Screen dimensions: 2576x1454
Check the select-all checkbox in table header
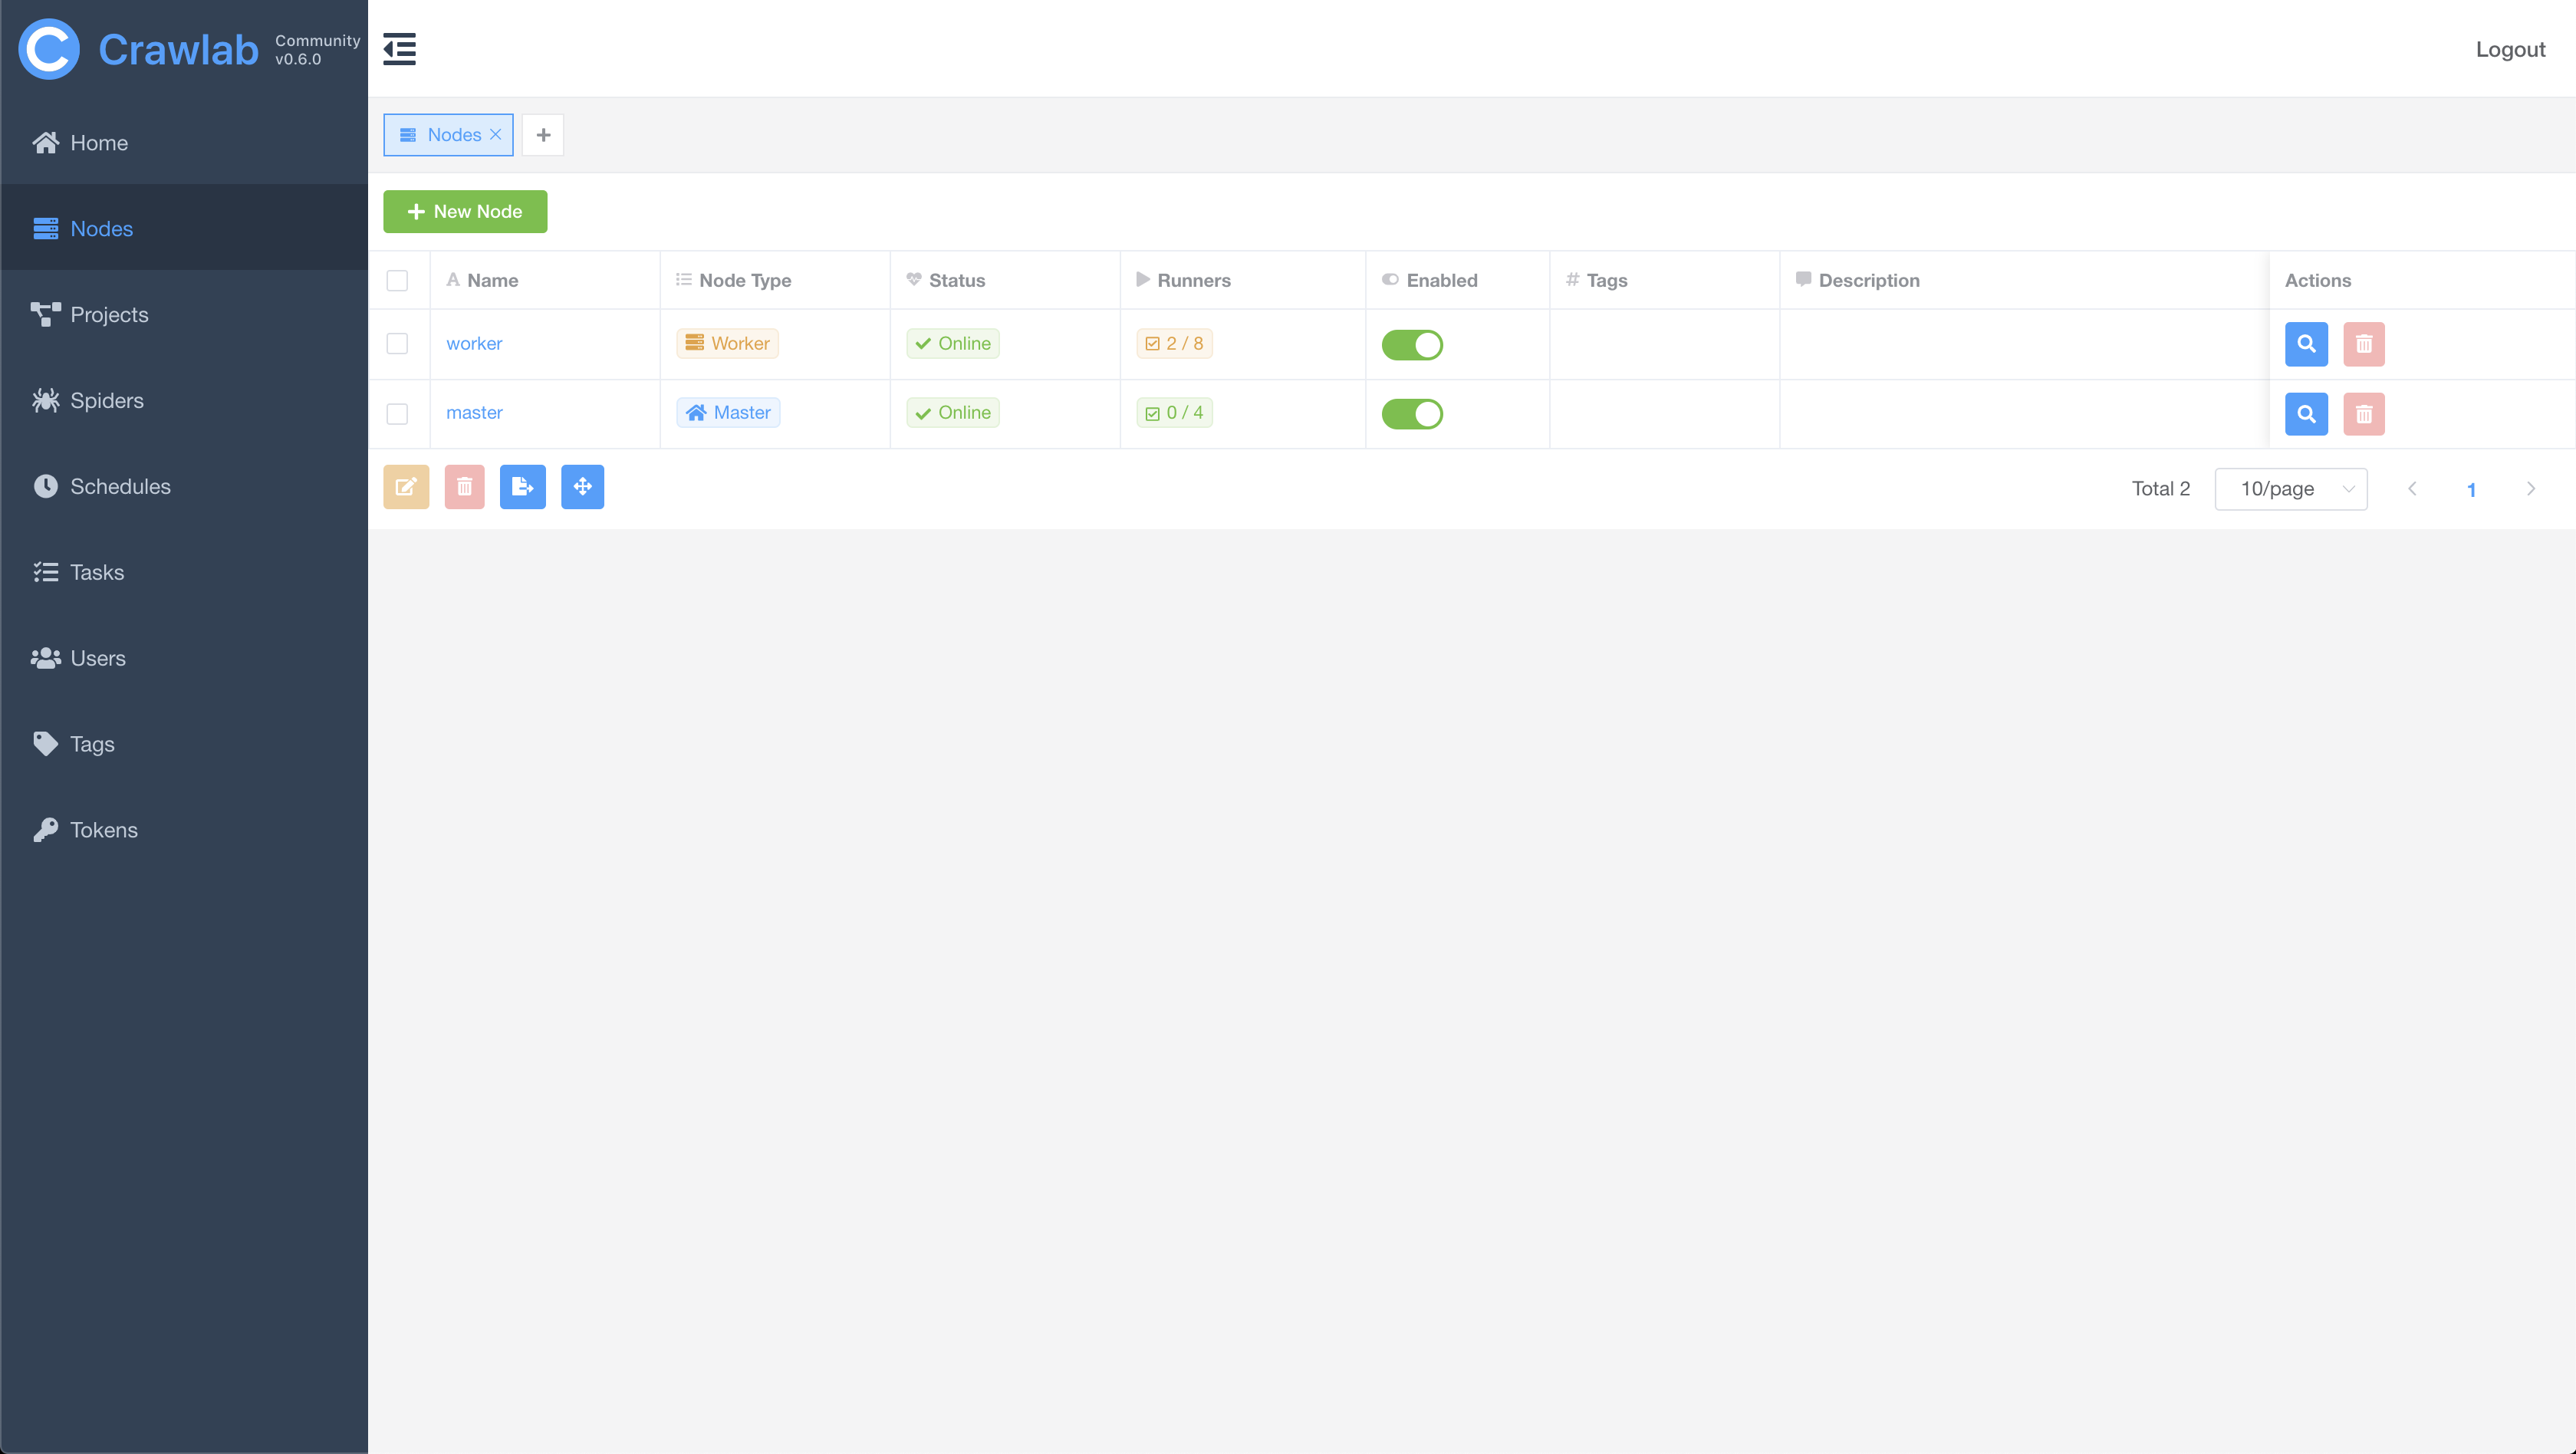point(397,280)
